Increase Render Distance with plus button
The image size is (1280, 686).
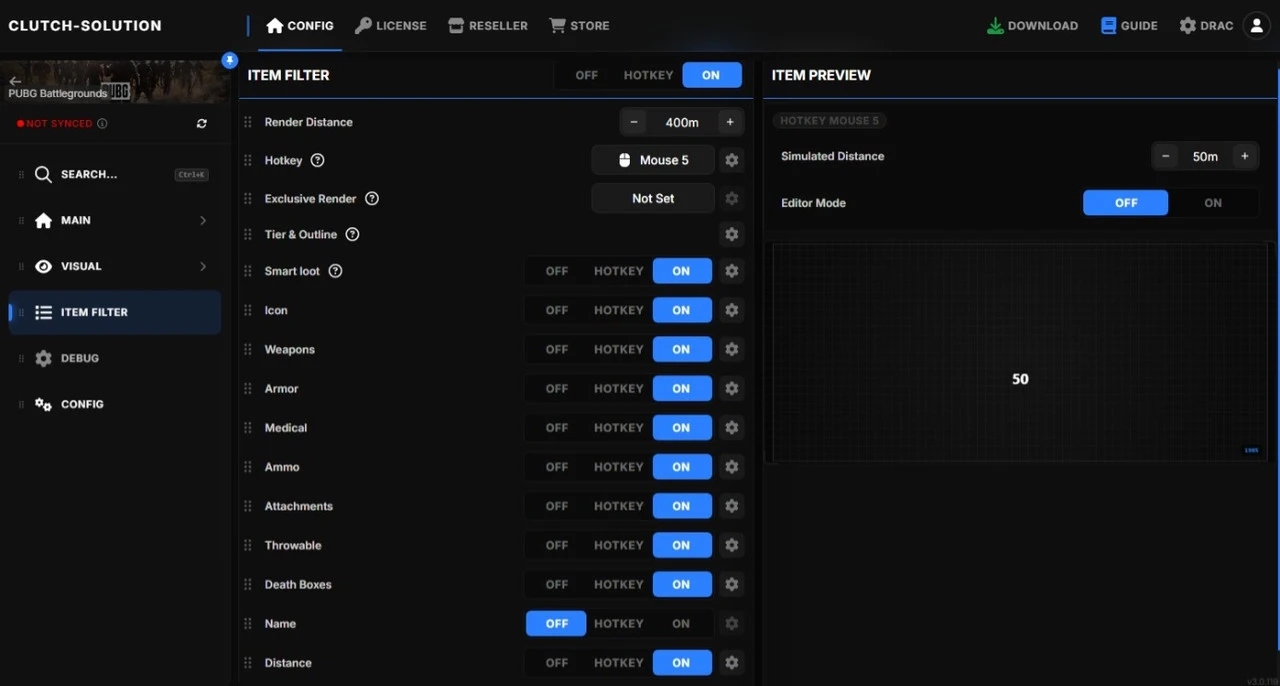(730, 122)
